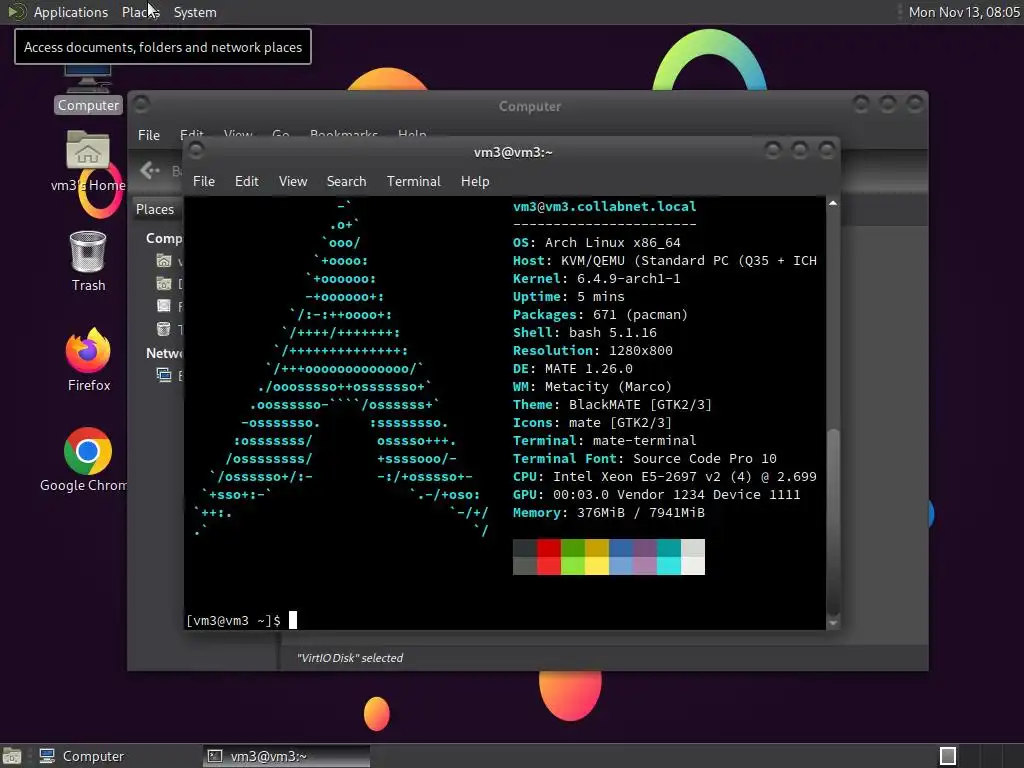Click the bright yellow block in lower palette row
1024x768 pixels.
(596, 566)
